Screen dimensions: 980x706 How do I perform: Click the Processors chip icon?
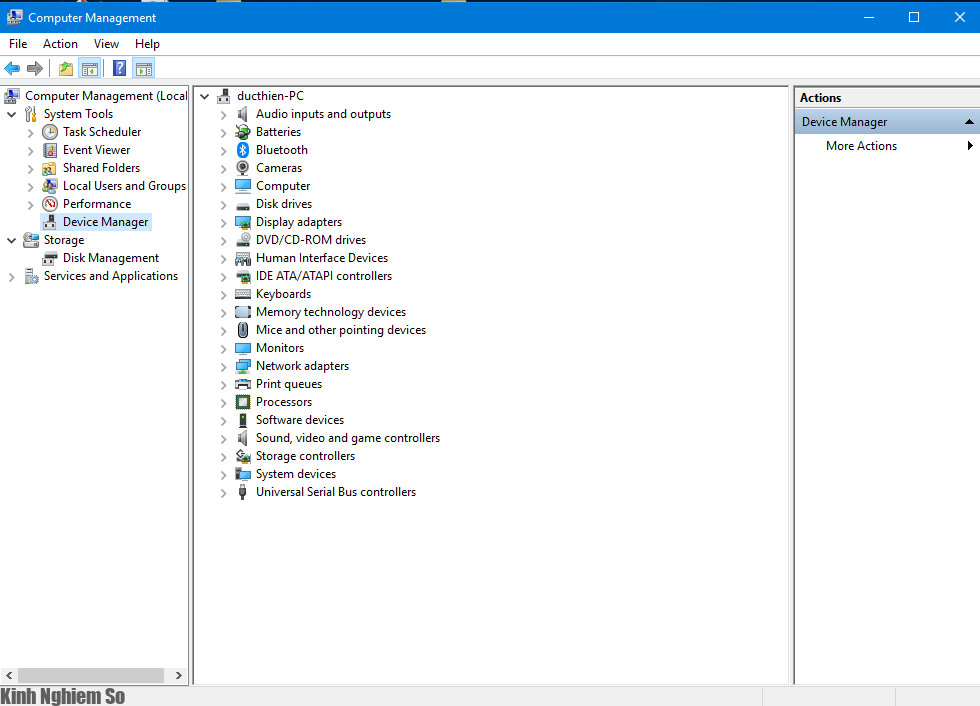pyautogui.click(x=243, y=402)
